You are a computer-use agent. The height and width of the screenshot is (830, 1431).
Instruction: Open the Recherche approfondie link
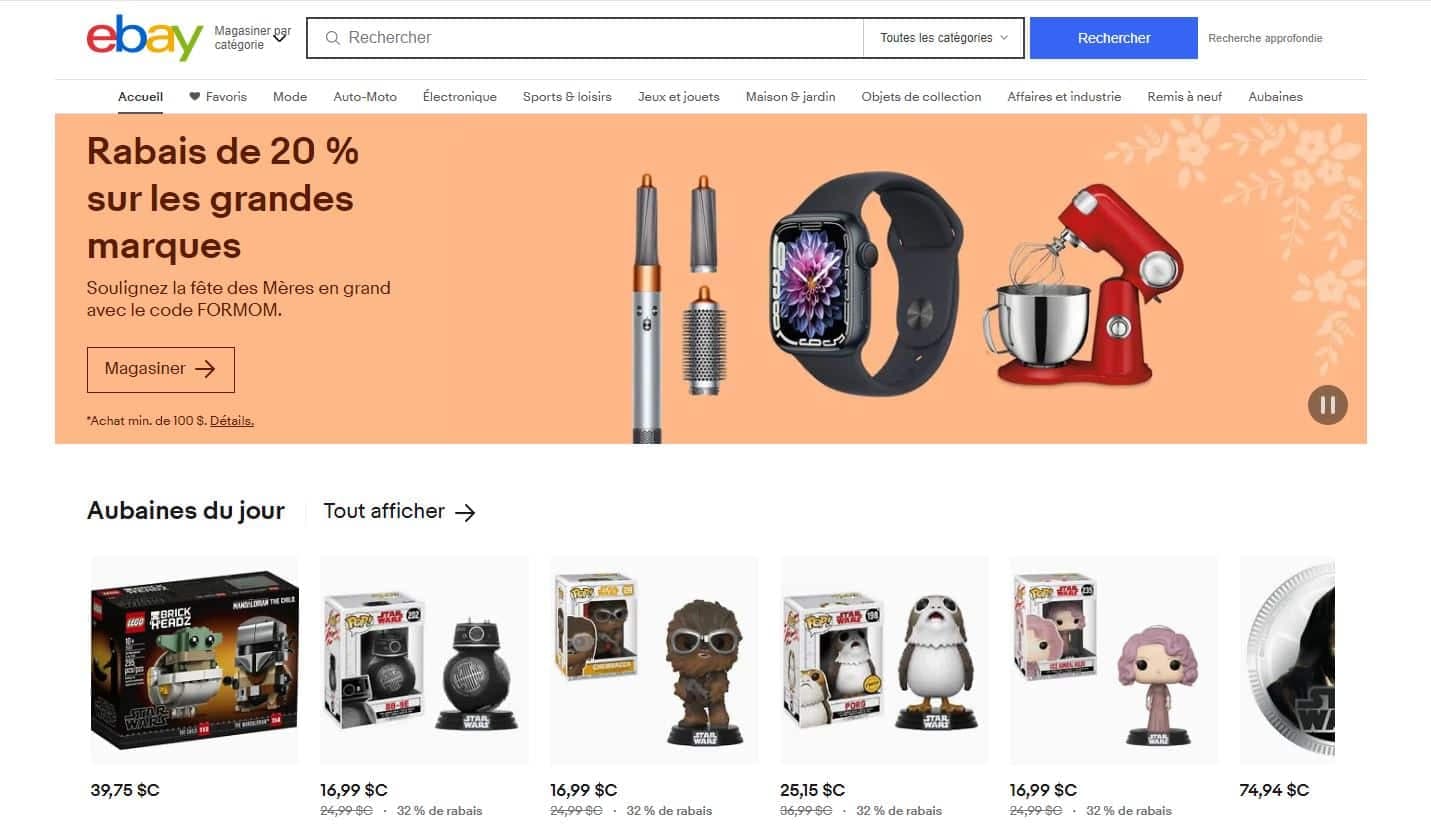[x=1265, y=38]
